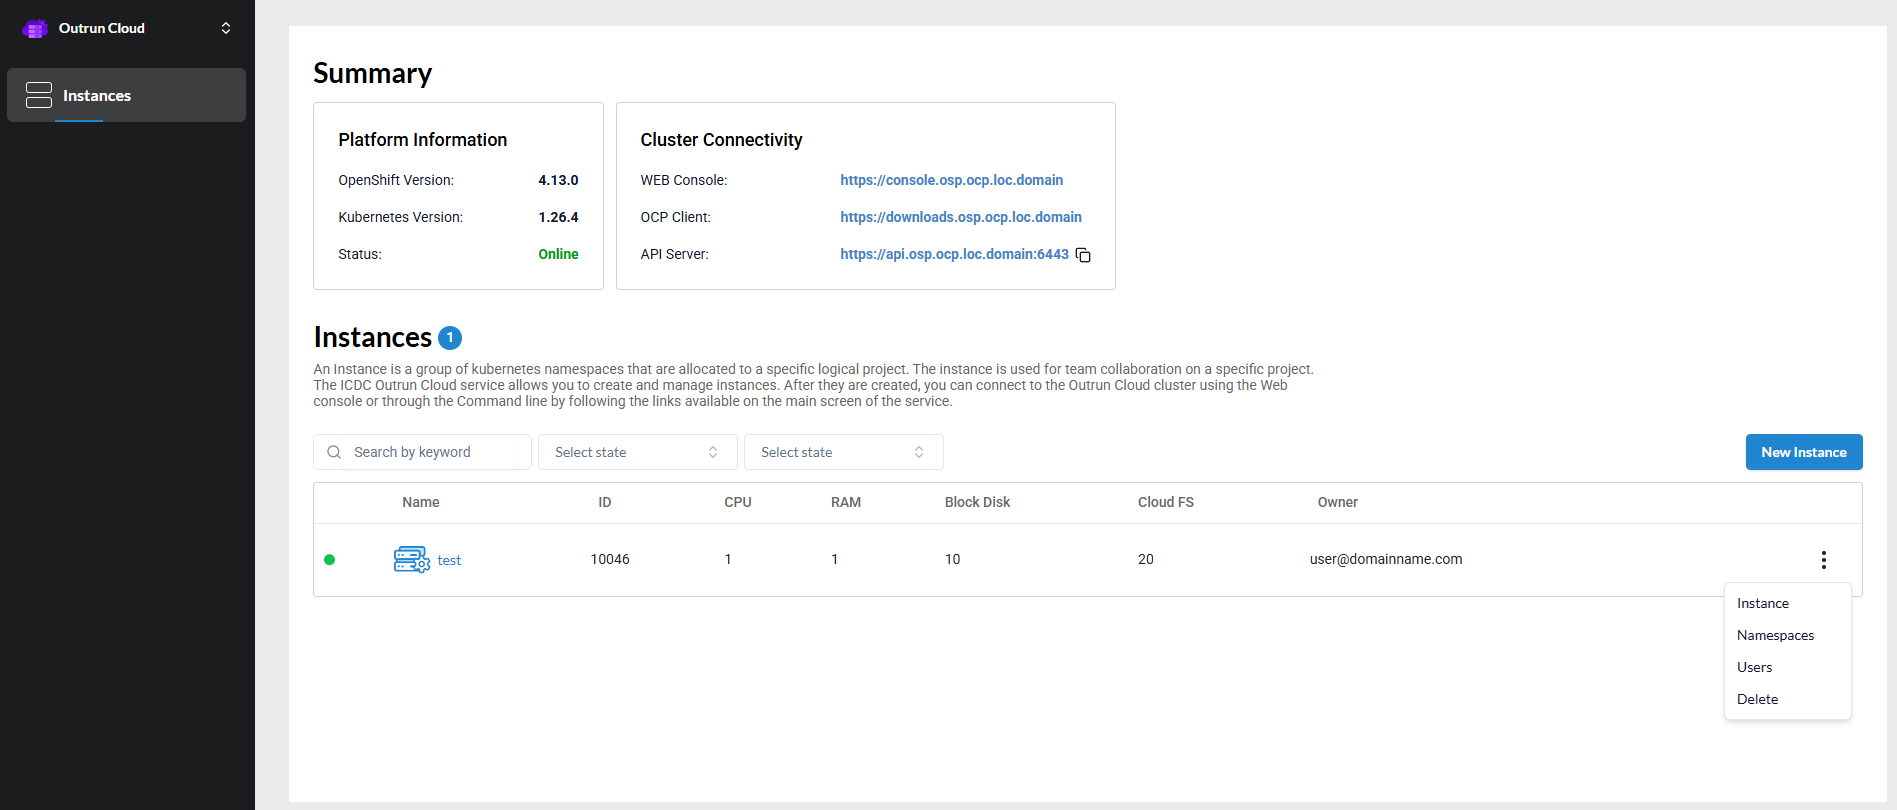Open the test instance name link
This screenshot has width=1897, height=810.
click(449, 561)
